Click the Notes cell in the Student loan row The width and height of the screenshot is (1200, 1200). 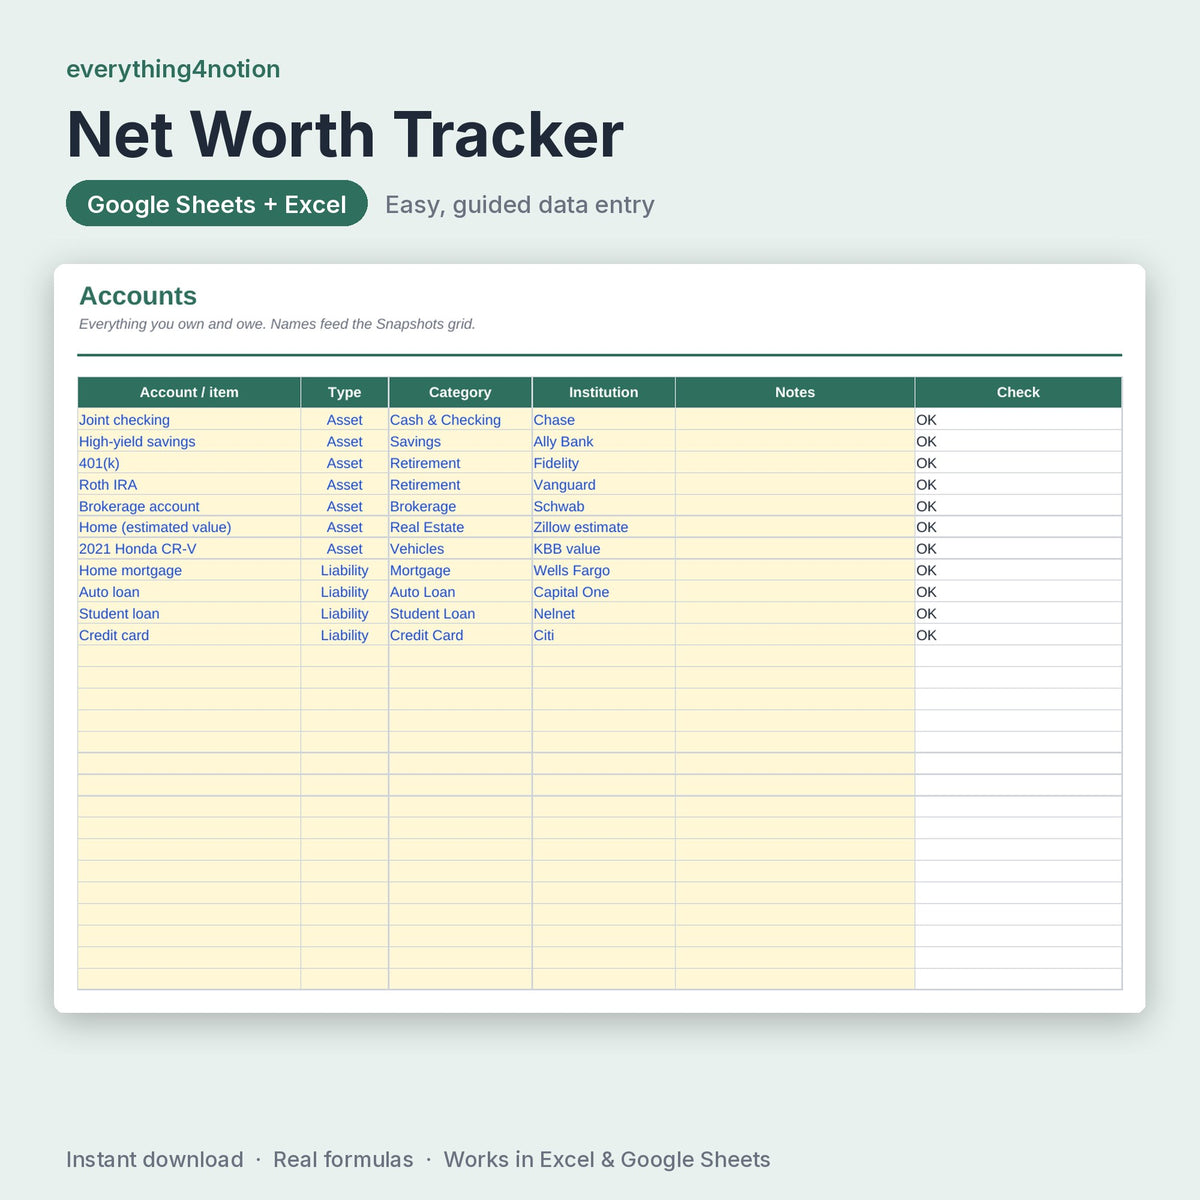(x=795, y=613)
